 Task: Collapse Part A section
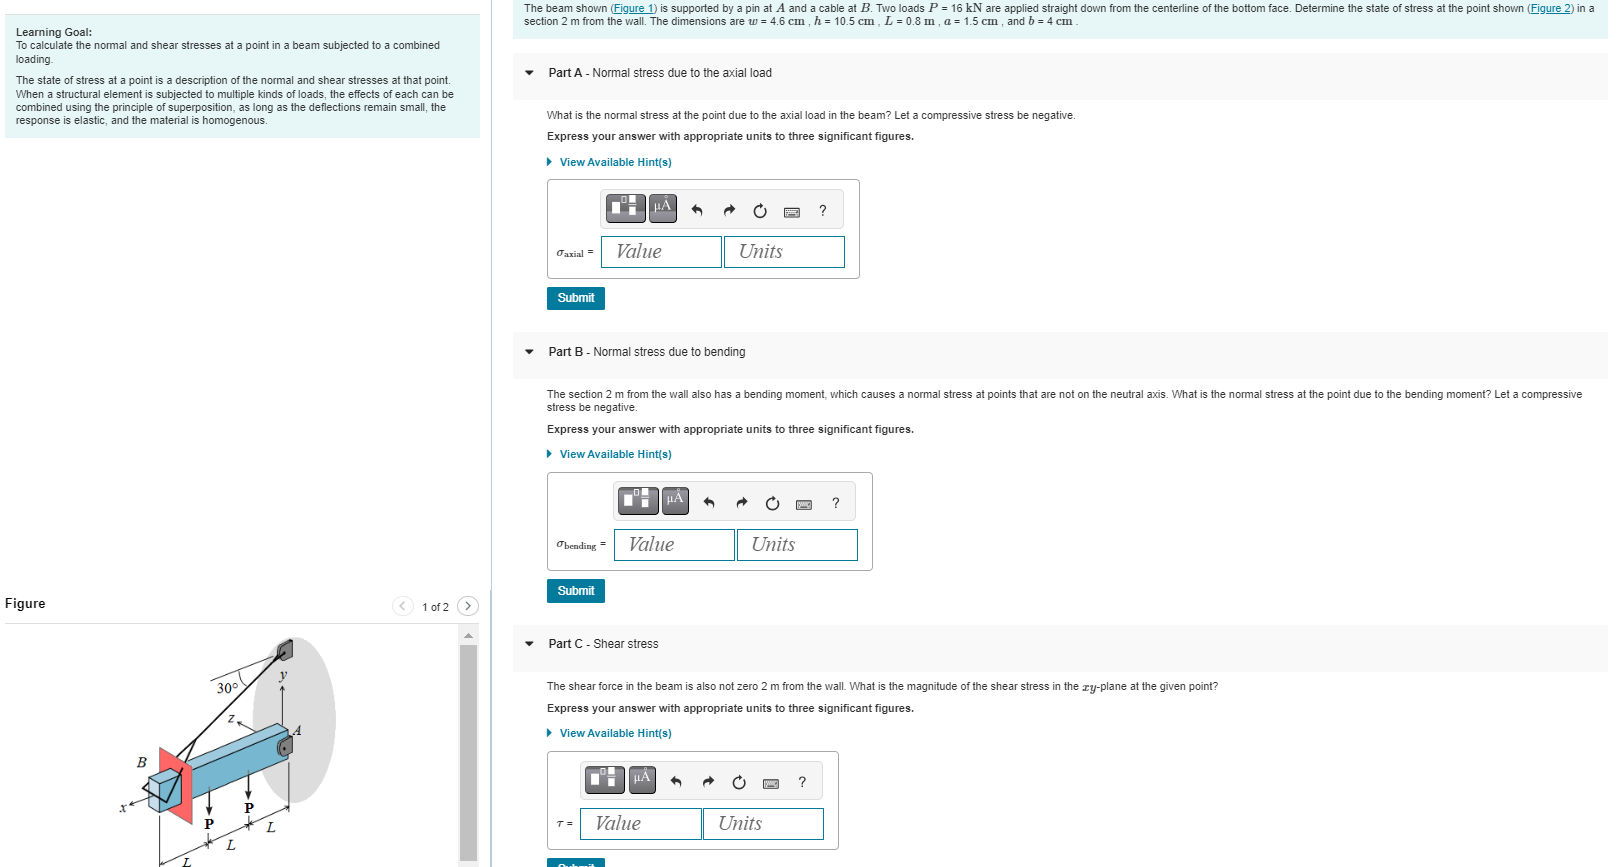[x=529, y=72]
